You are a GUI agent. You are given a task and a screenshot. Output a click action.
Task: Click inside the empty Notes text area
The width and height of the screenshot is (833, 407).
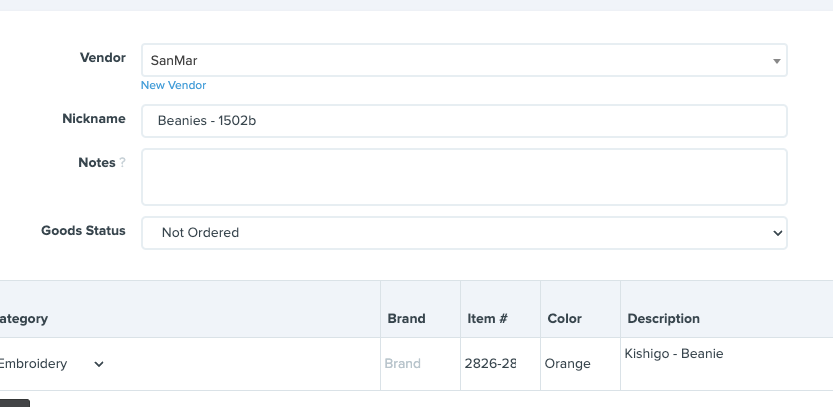tap(463, 177)
